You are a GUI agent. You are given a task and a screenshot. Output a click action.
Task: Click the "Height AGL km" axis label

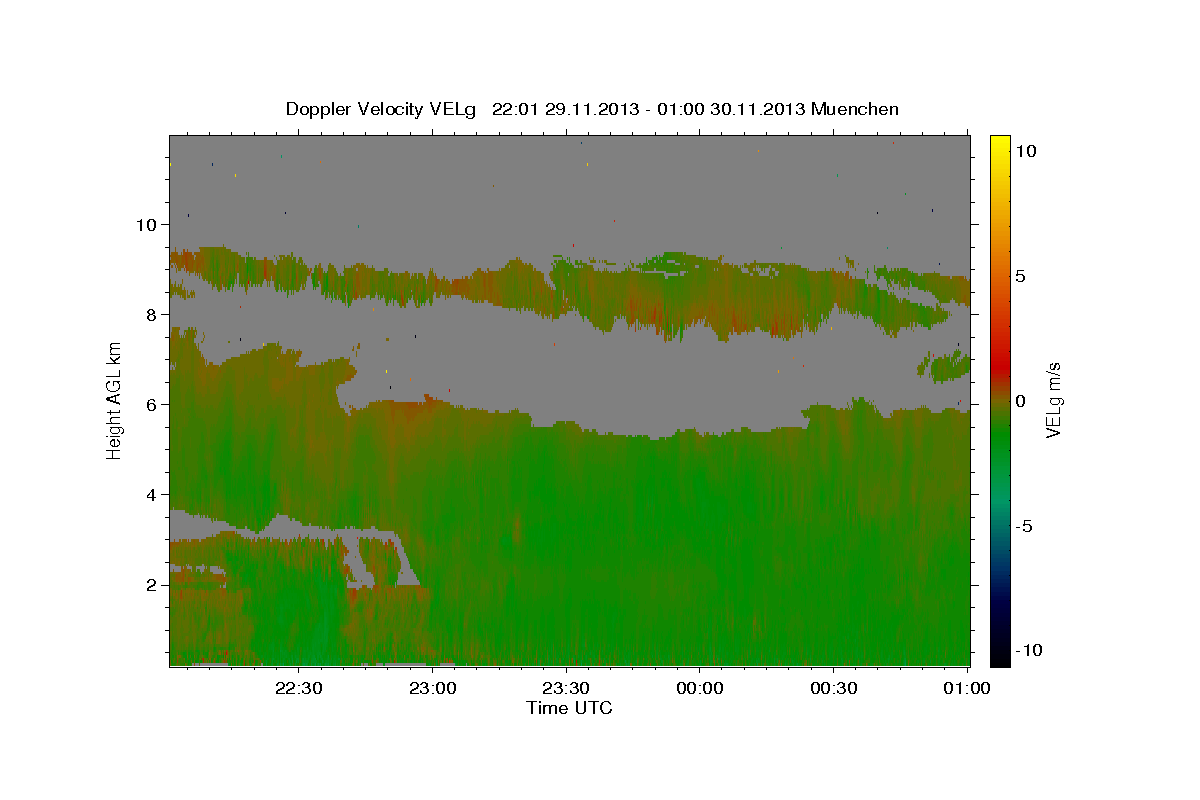pos(115,400)
